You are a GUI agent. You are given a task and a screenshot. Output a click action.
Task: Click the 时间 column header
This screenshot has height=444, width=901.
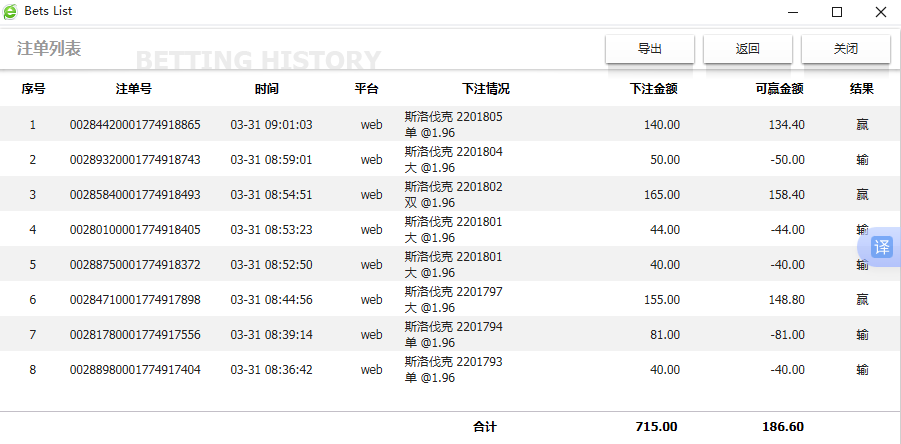point(267,89)
